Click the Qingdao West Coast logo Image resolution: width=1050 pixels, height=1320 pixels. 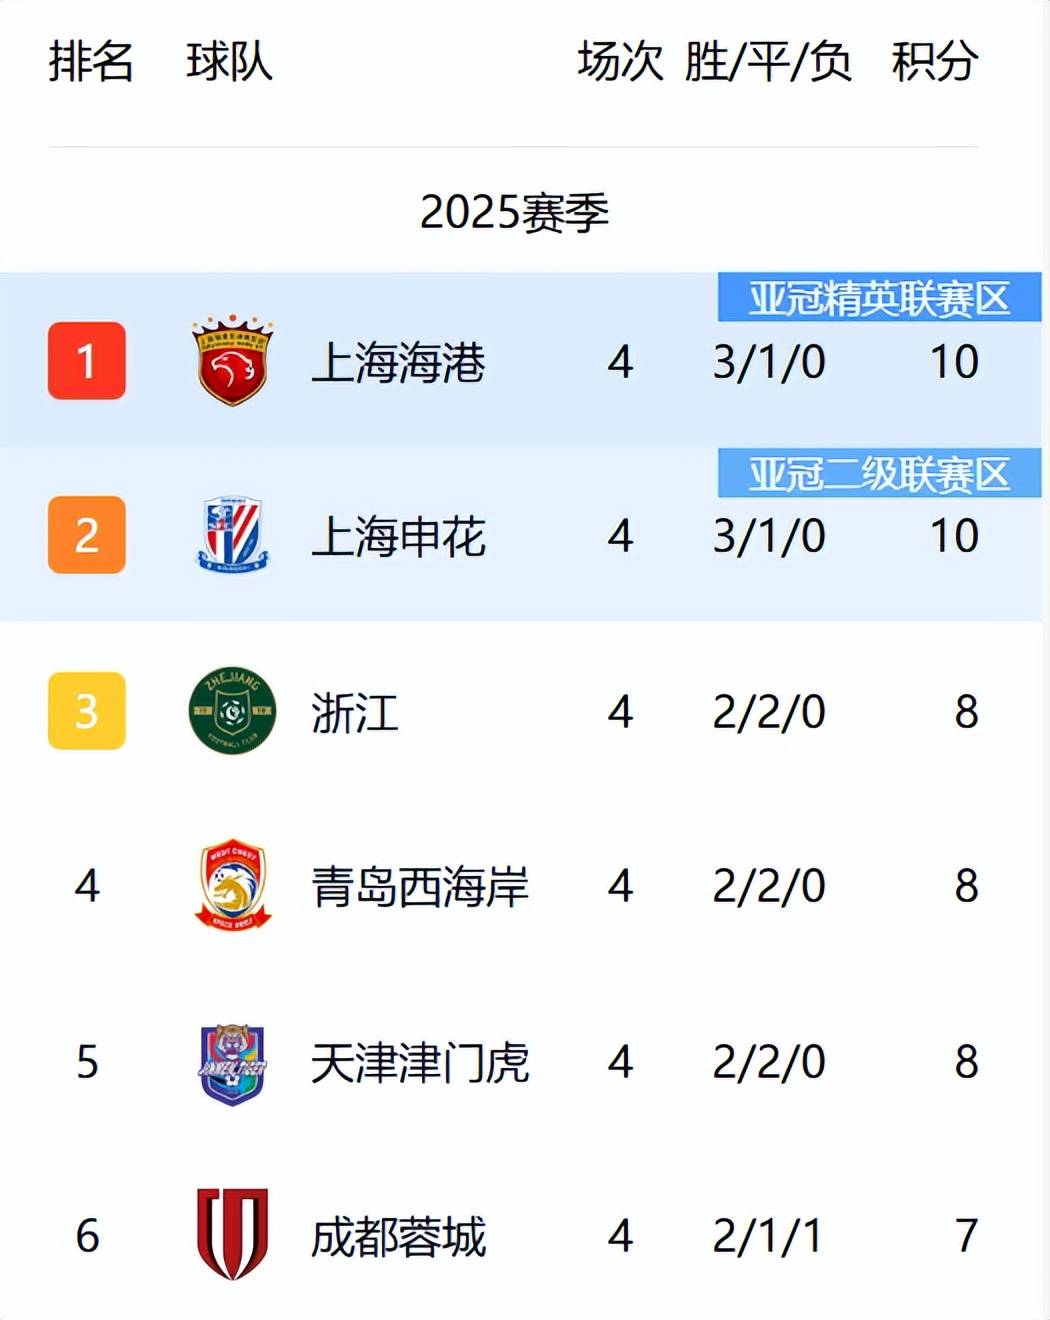(x=232, y=886)
